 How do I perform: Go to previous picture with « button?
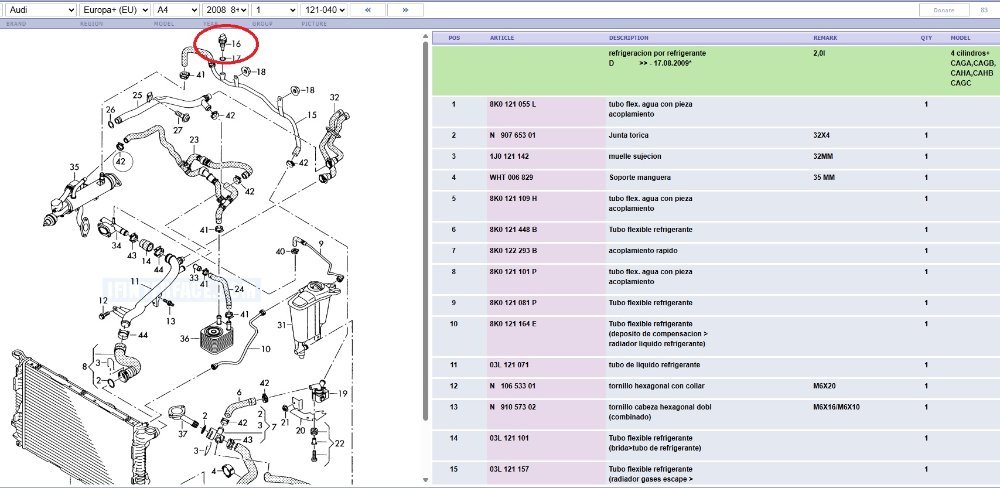pos(368,10)
